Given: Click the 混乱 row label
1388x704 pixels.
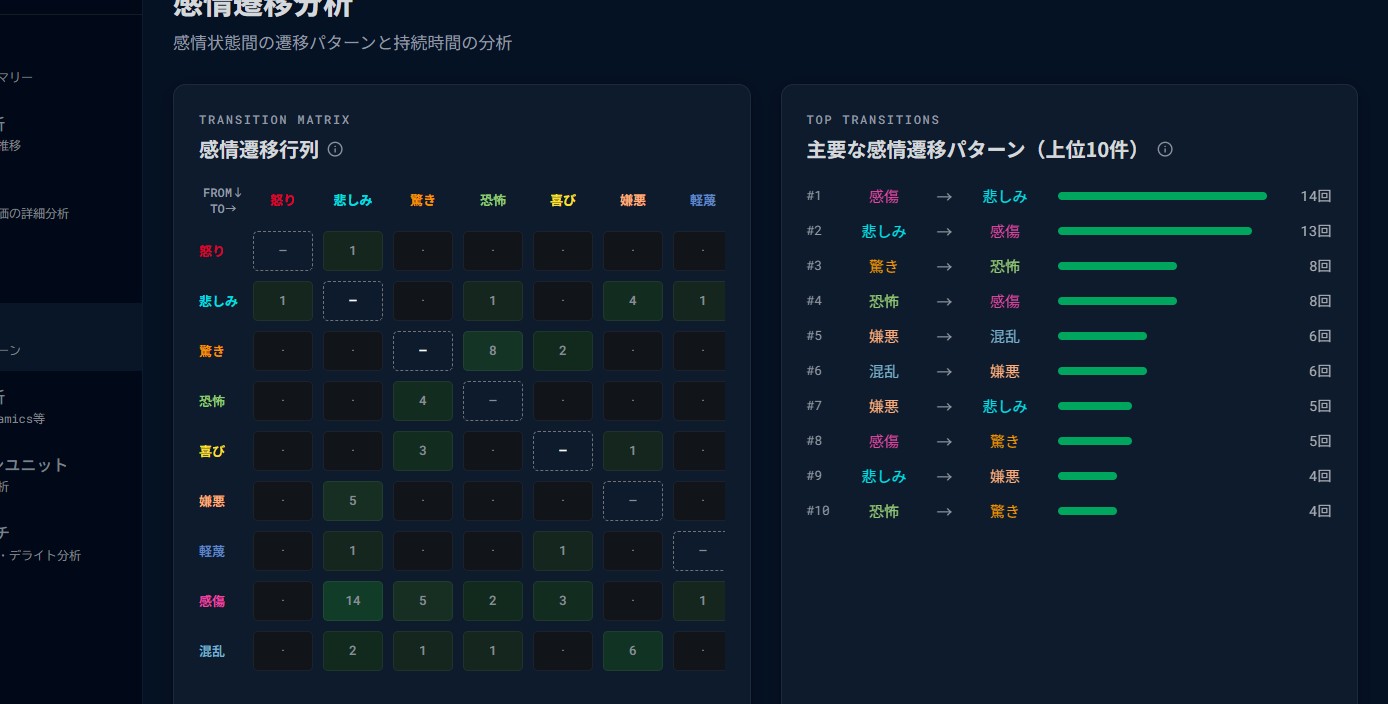Looking at the screenshot, I should tap(212, 651).
